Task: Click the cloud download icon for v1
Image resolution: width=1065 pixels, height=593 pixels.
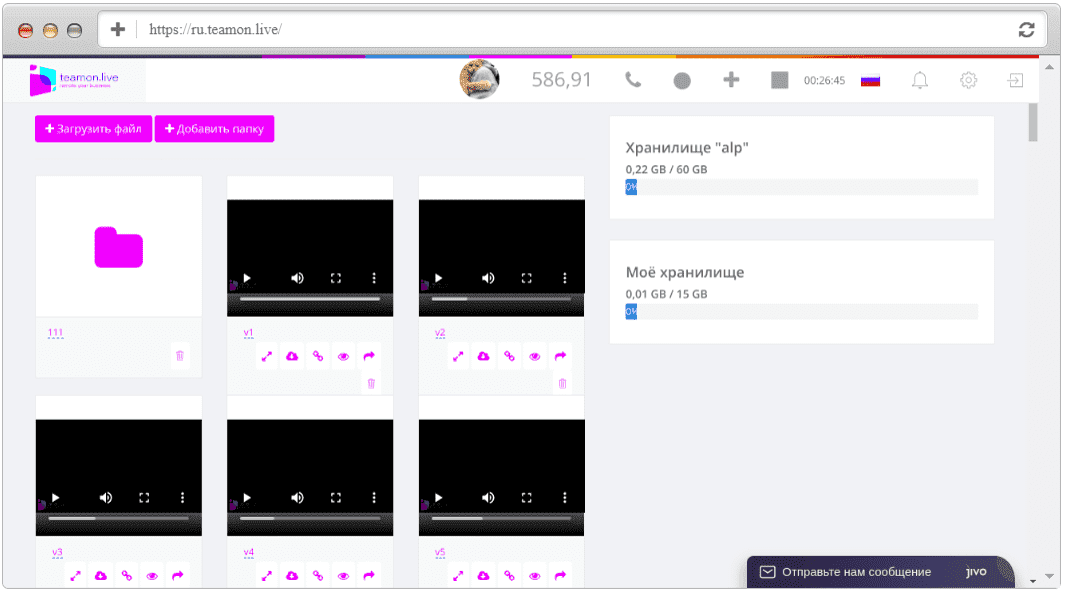Action: (292, 356)
